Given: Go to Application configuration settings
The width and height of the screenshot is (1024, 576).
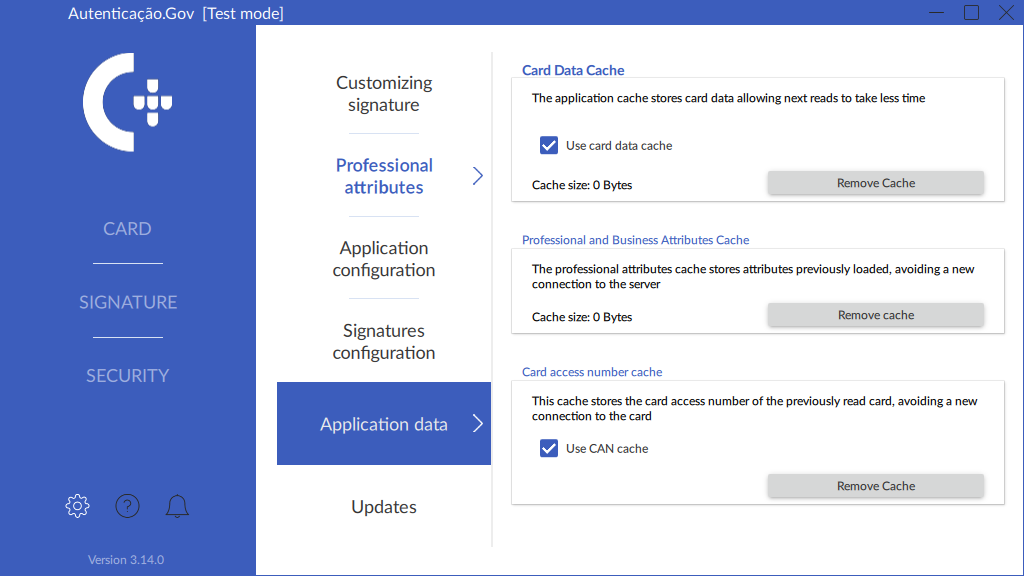Looking at the screenshot, I should coord(384,259).
